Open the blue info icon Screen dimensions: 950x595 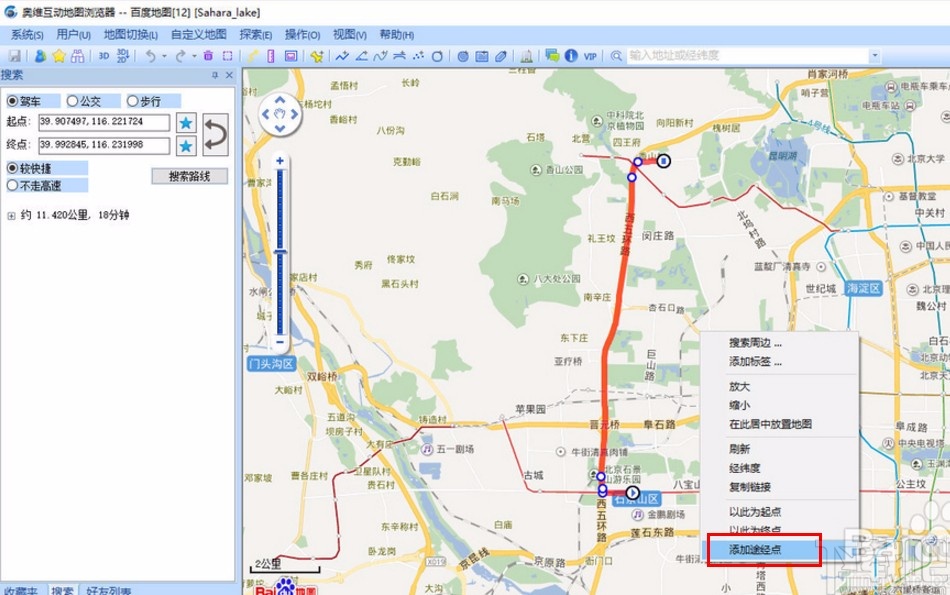point(571,56)
